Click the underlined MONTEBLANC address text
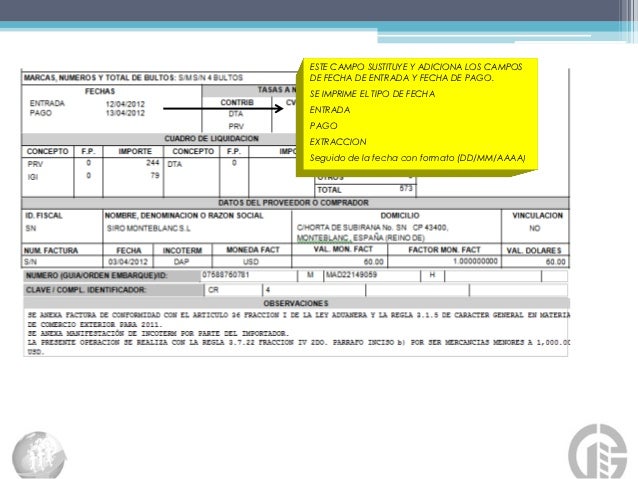 click(323, 238)
